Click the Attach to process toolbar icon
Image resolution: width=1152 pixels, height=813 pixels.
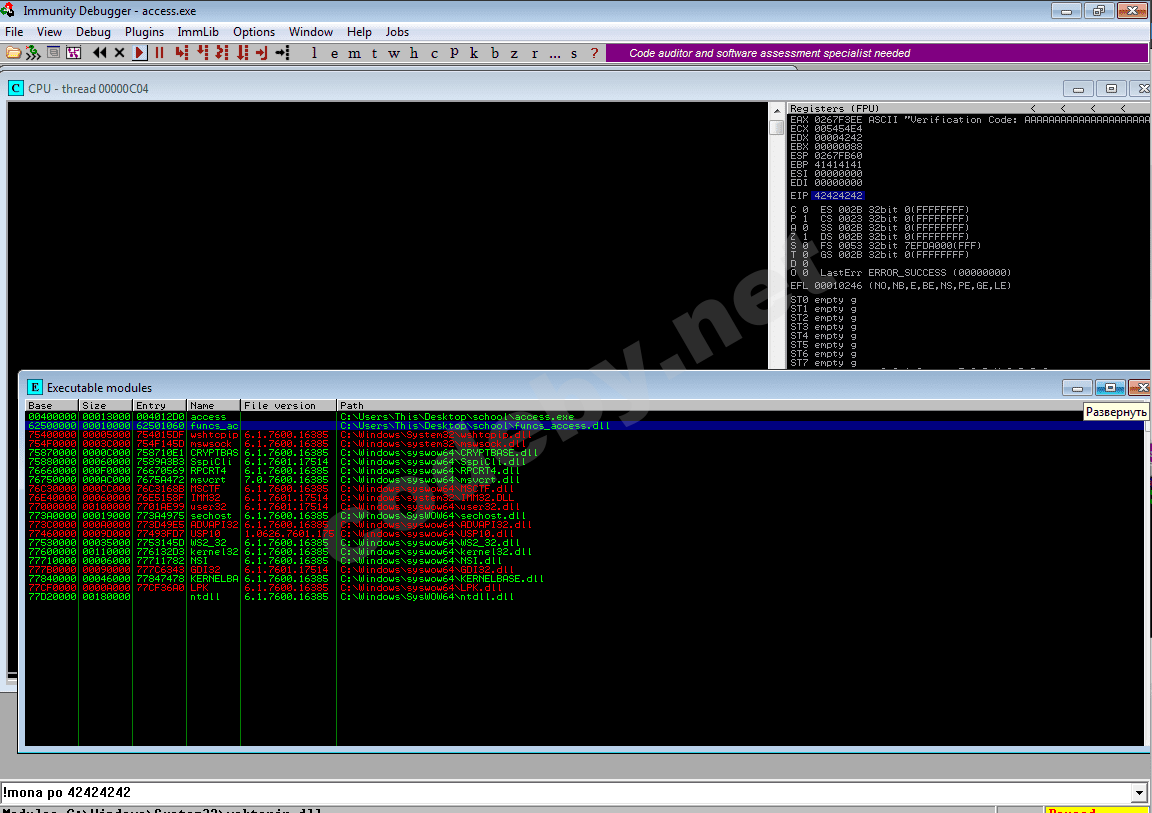(33, 53)
